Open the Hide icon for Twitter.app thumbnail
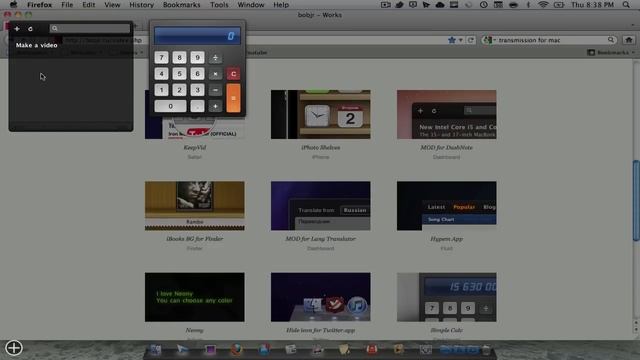This screenshot has width=640, height=360. pos(320,297)
